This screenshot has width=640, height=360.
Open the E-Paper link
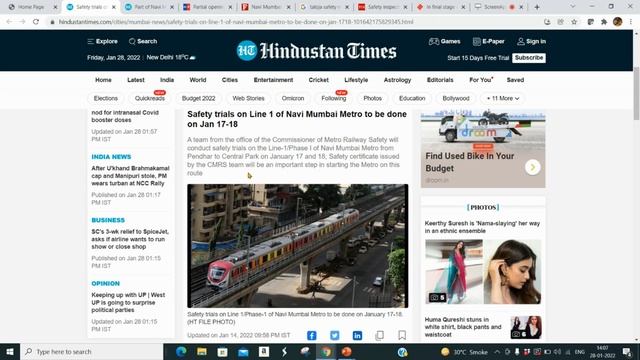click(x=489, y=41)
